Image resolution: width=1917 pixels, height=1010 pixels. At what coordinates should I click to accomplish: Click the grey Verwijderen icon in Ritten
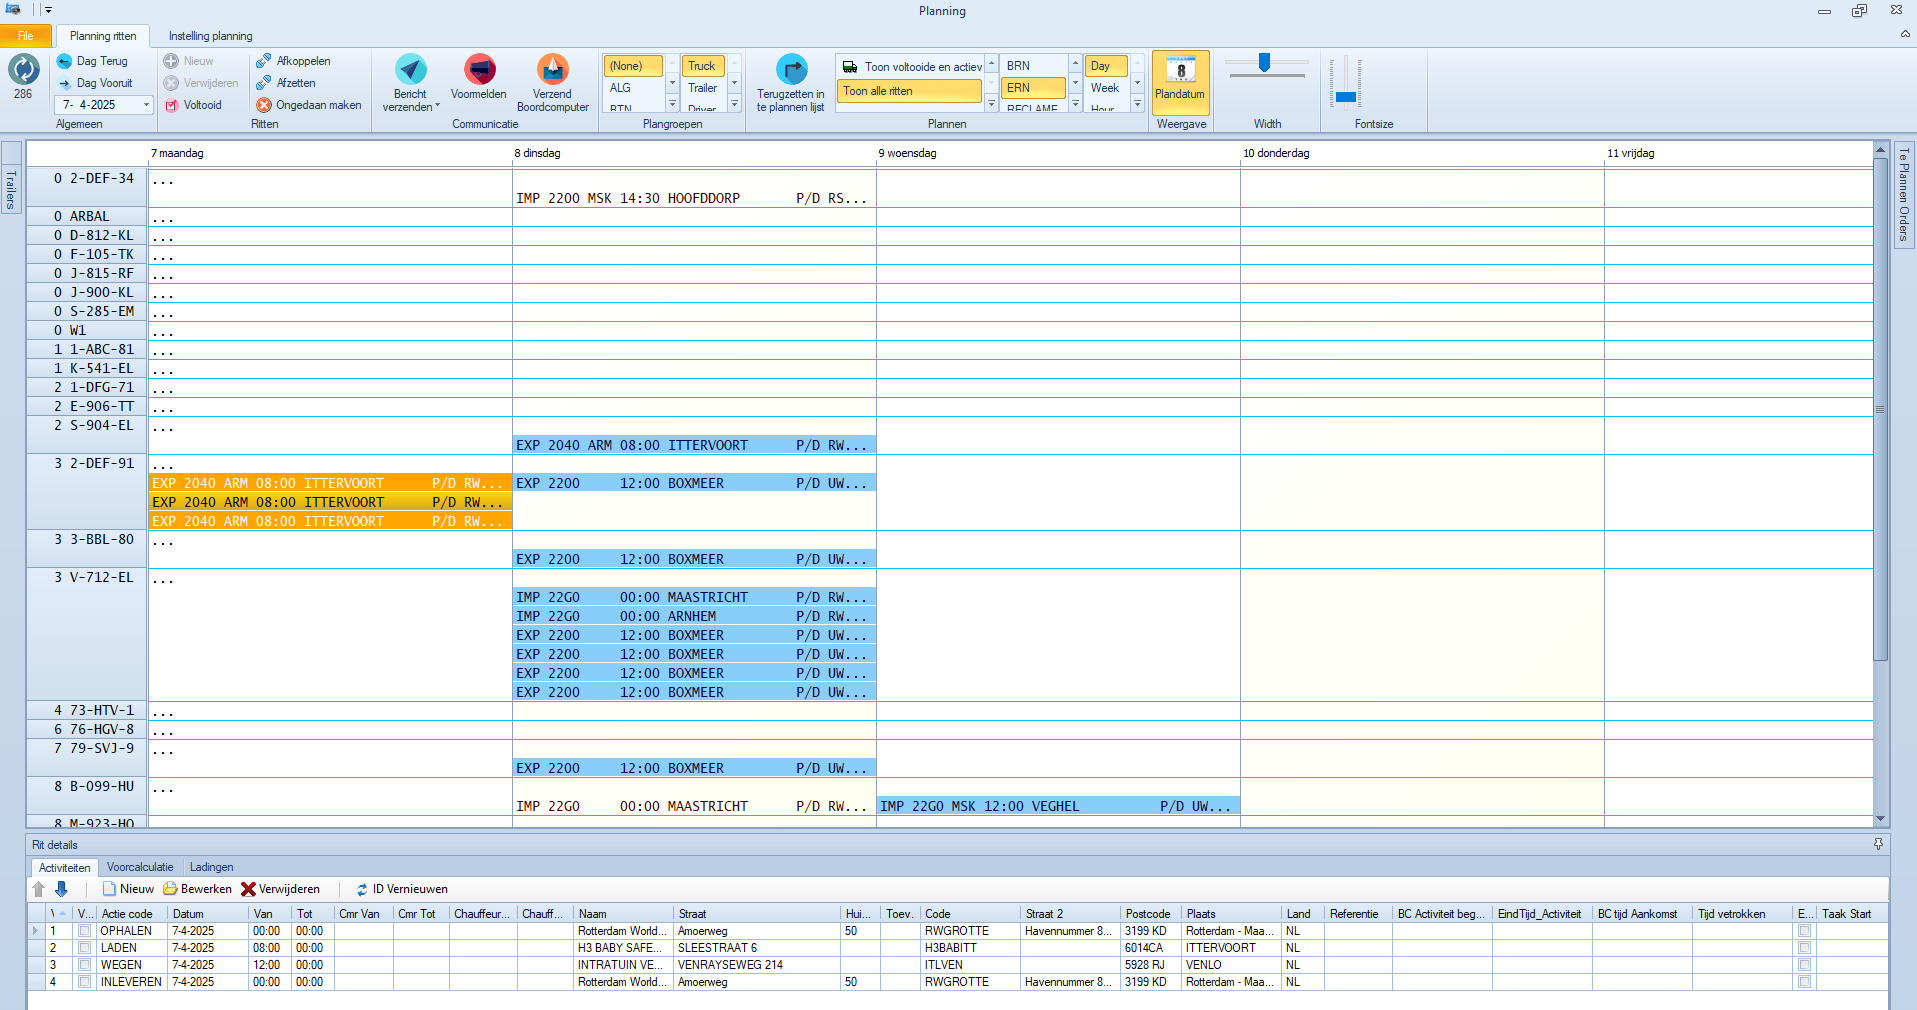tap(171, 83)
